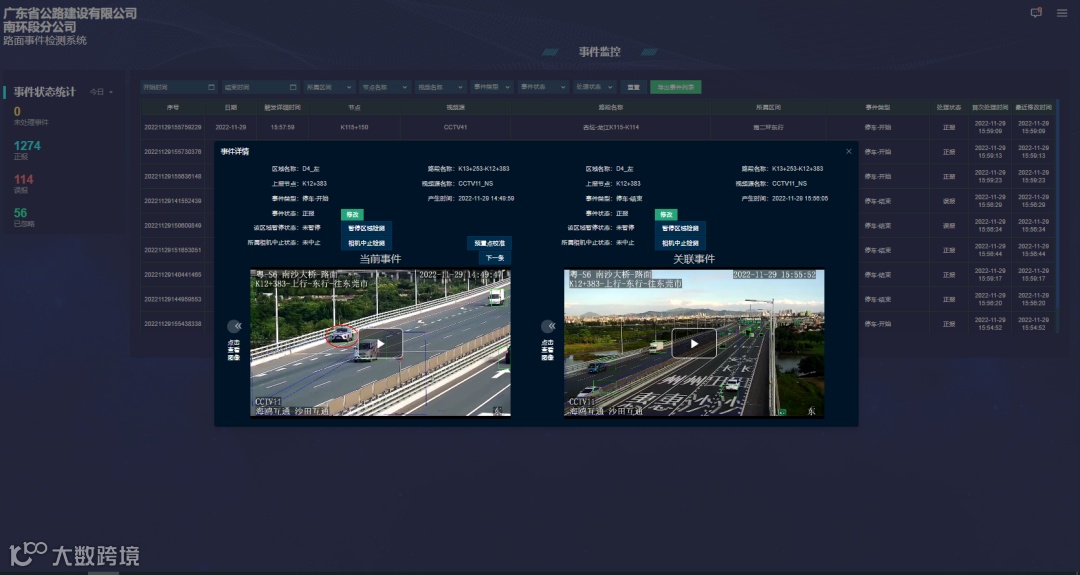Click the 相机中止检测 button under current event
Image resolution: width=1080 pixels, height=575 pixels.
[x=366, y=243]
